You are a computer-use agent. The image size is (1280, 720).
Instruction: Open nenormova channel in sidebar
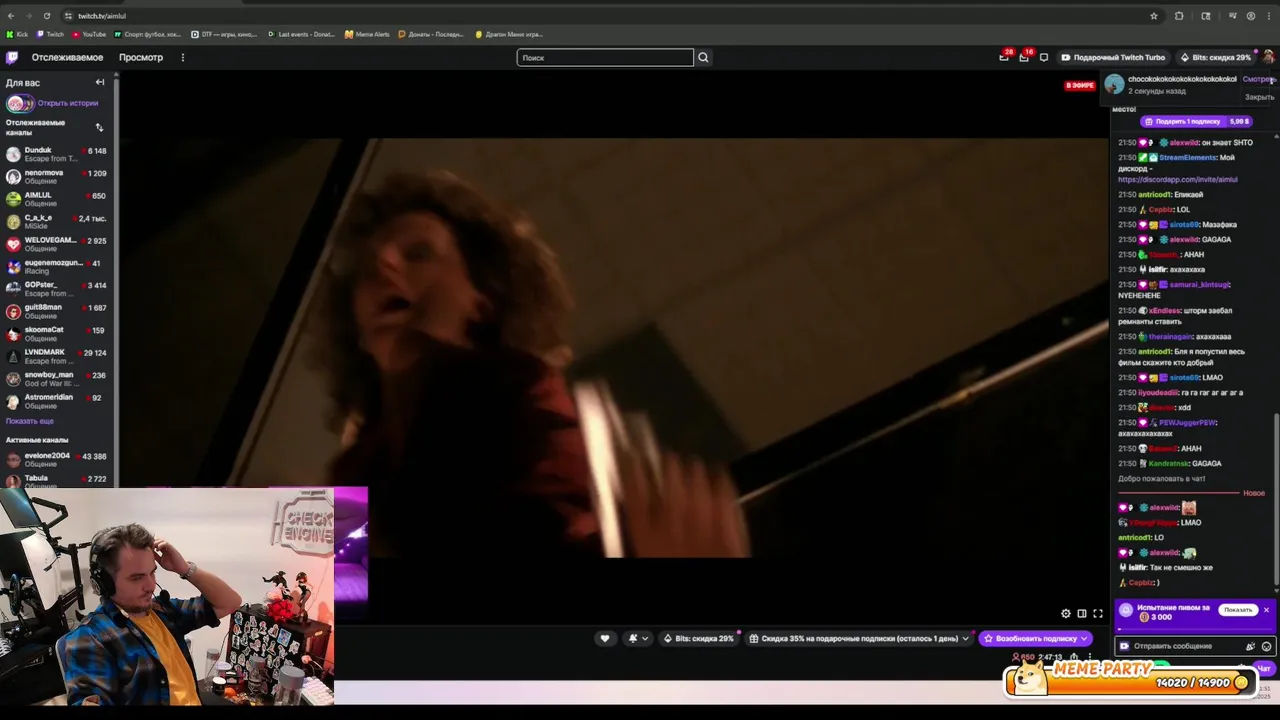[x=57, y=177]
